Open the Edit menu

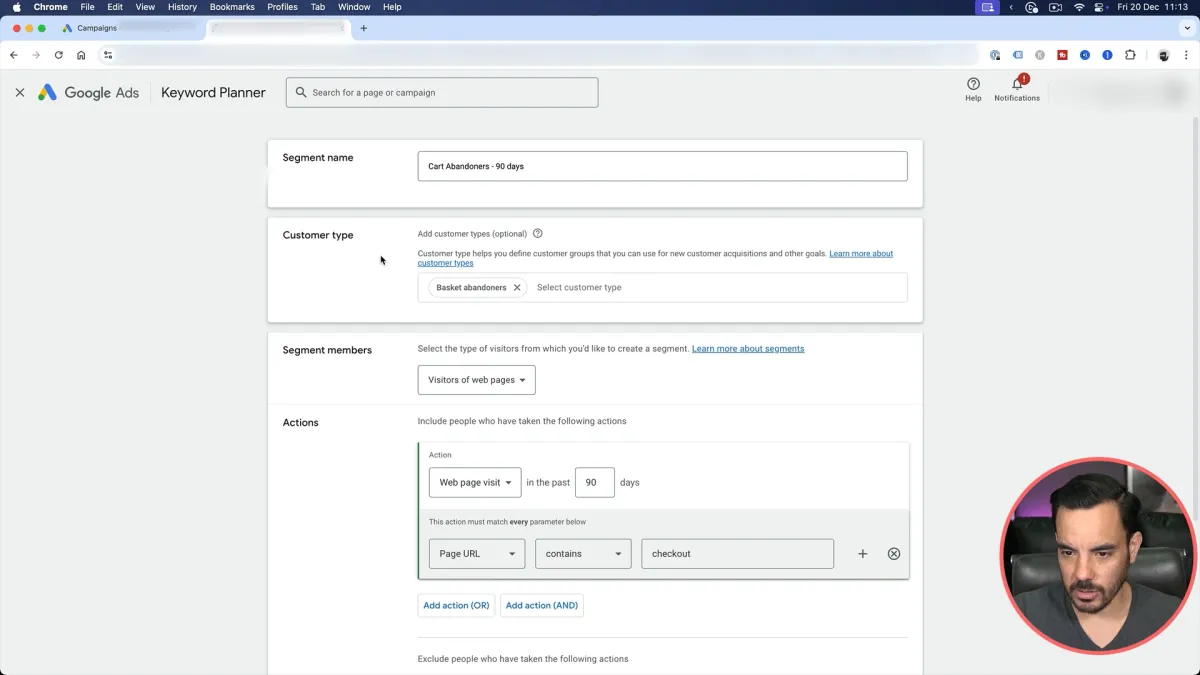tap(115, 7)
